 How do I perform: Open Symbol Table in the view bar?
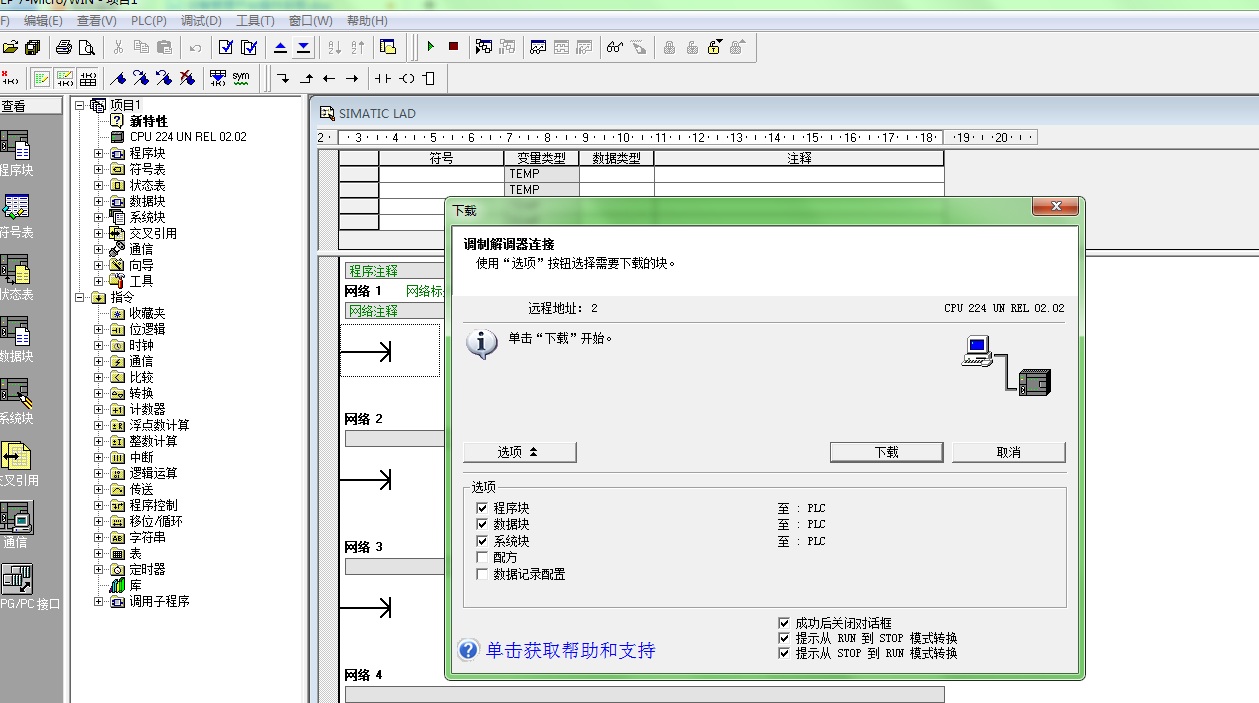15,215
